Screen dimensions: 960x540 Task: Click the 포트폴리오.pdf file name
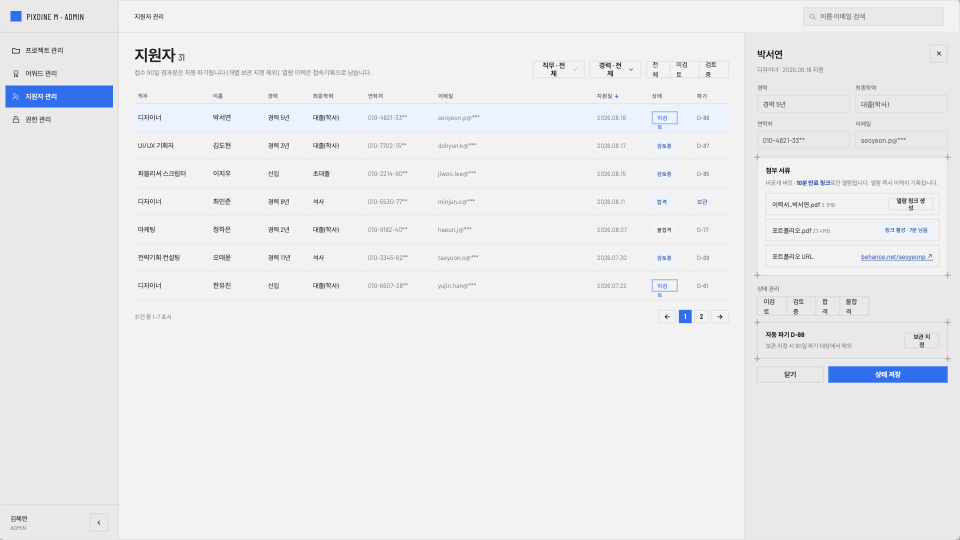[x=792, y=231]
